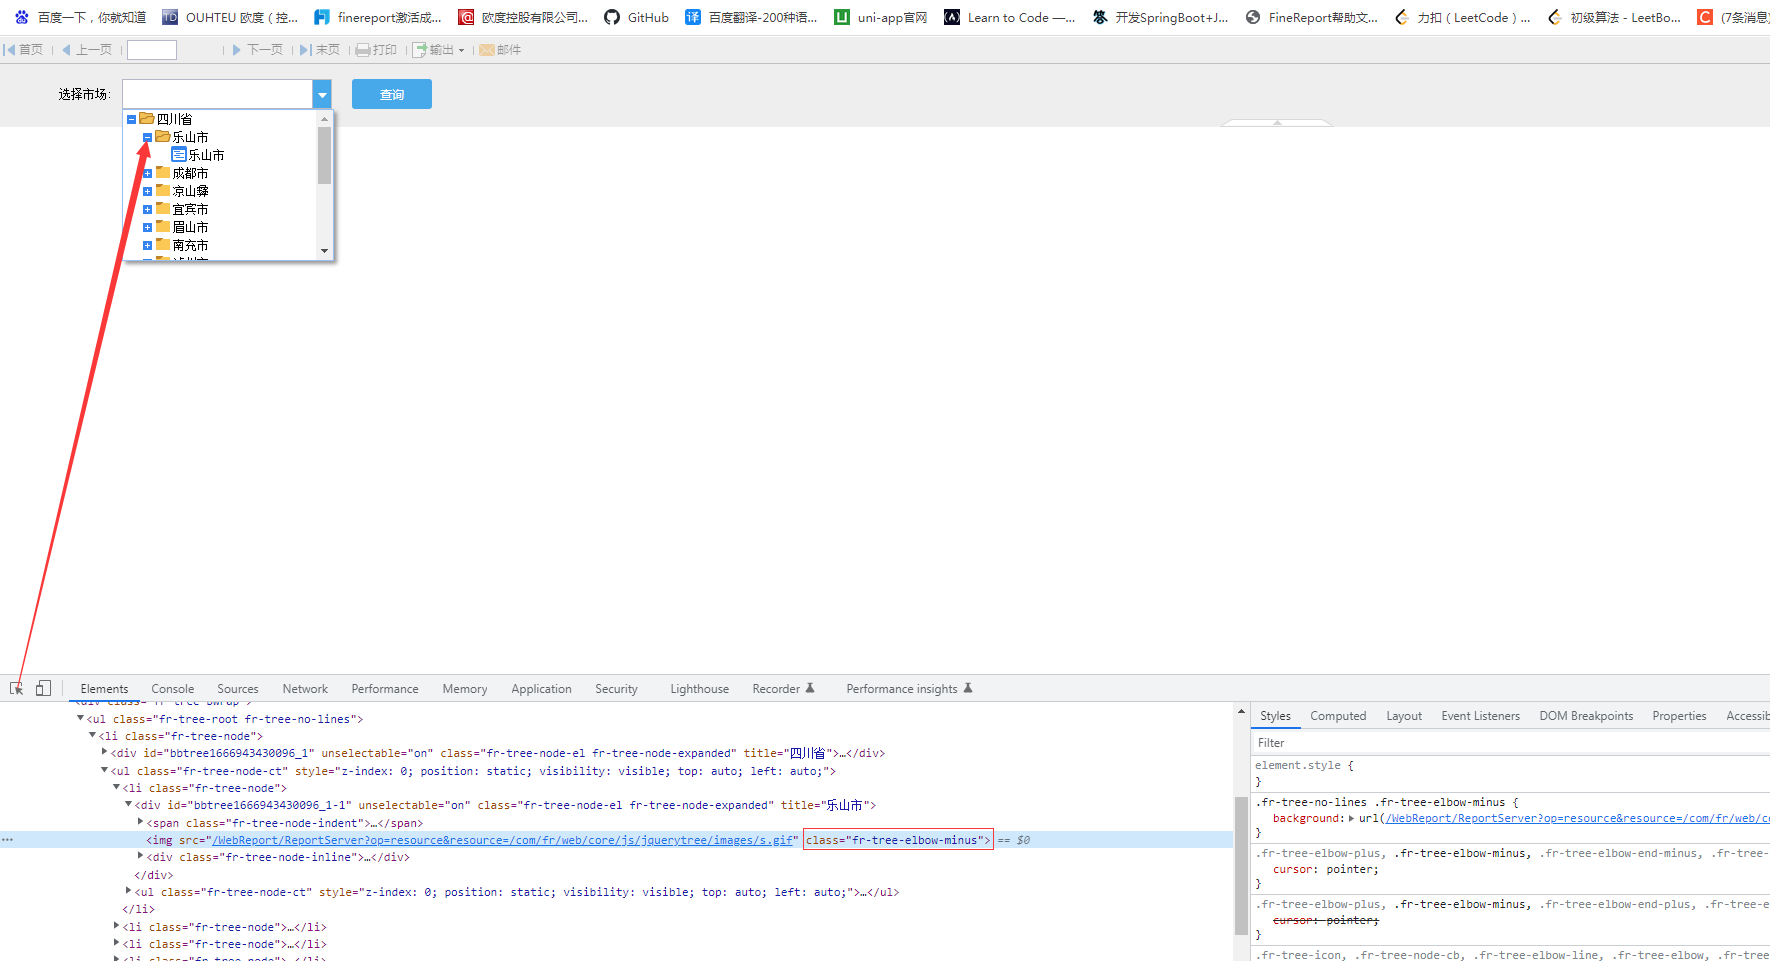Open the 百度一下 bookmark

point(80,17)
